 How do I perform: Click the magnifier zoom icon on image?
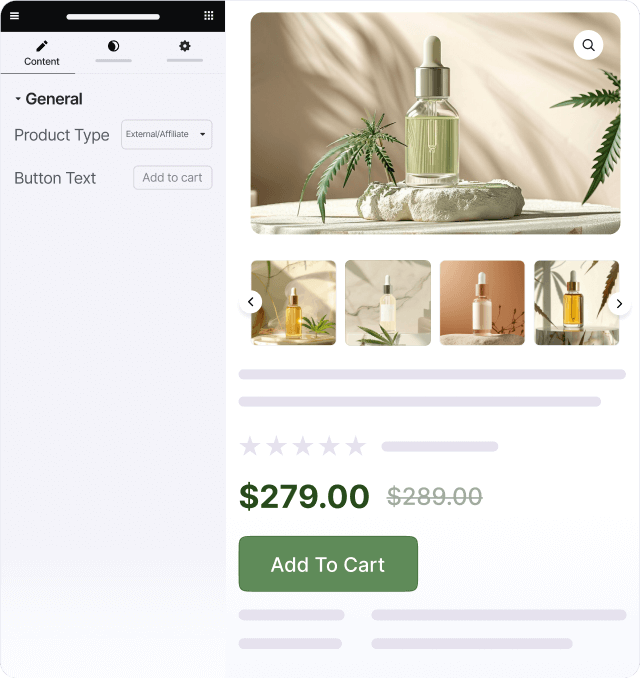point(588,45)
